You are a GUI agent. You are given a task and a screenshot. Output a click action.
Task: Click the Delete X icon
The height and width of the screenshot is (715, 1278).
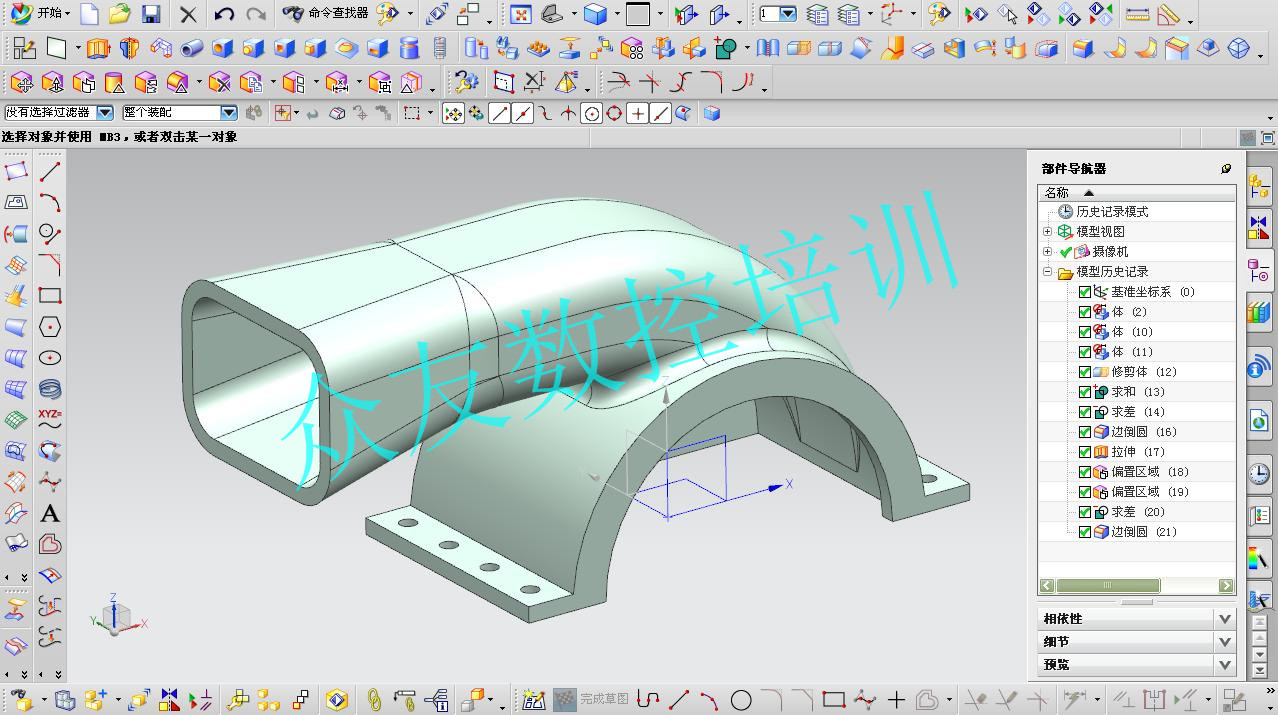pyautogui.click(x=188, y=14)
